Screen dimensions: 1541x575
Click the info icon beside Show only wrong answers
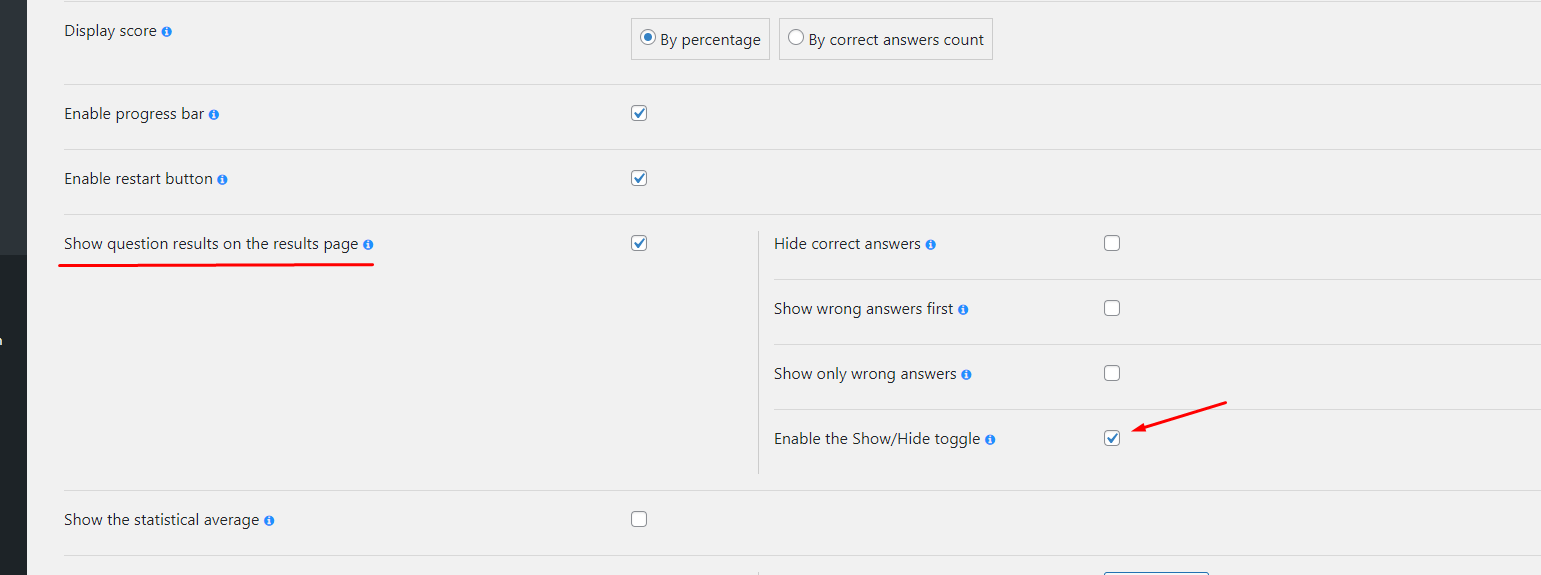pyautogui.click(x=967, y=375)
